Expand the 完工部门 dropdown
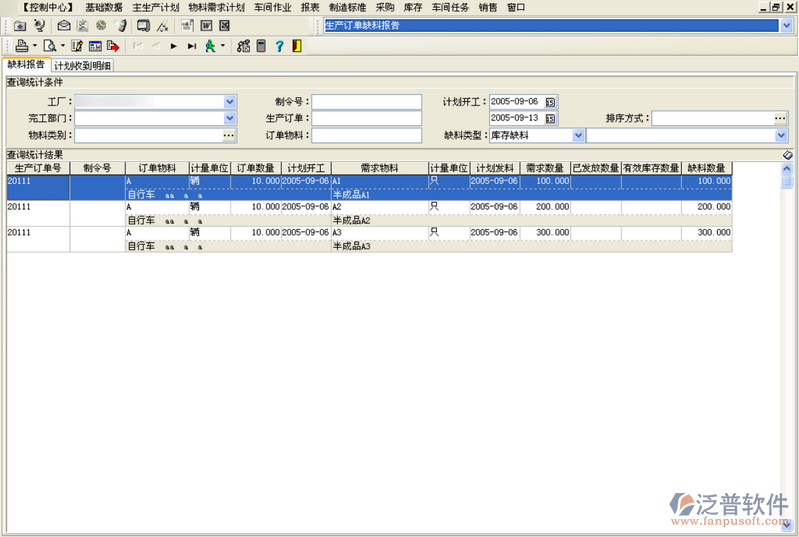Viewport: 799px width, 537px height. tap(230, 118)
